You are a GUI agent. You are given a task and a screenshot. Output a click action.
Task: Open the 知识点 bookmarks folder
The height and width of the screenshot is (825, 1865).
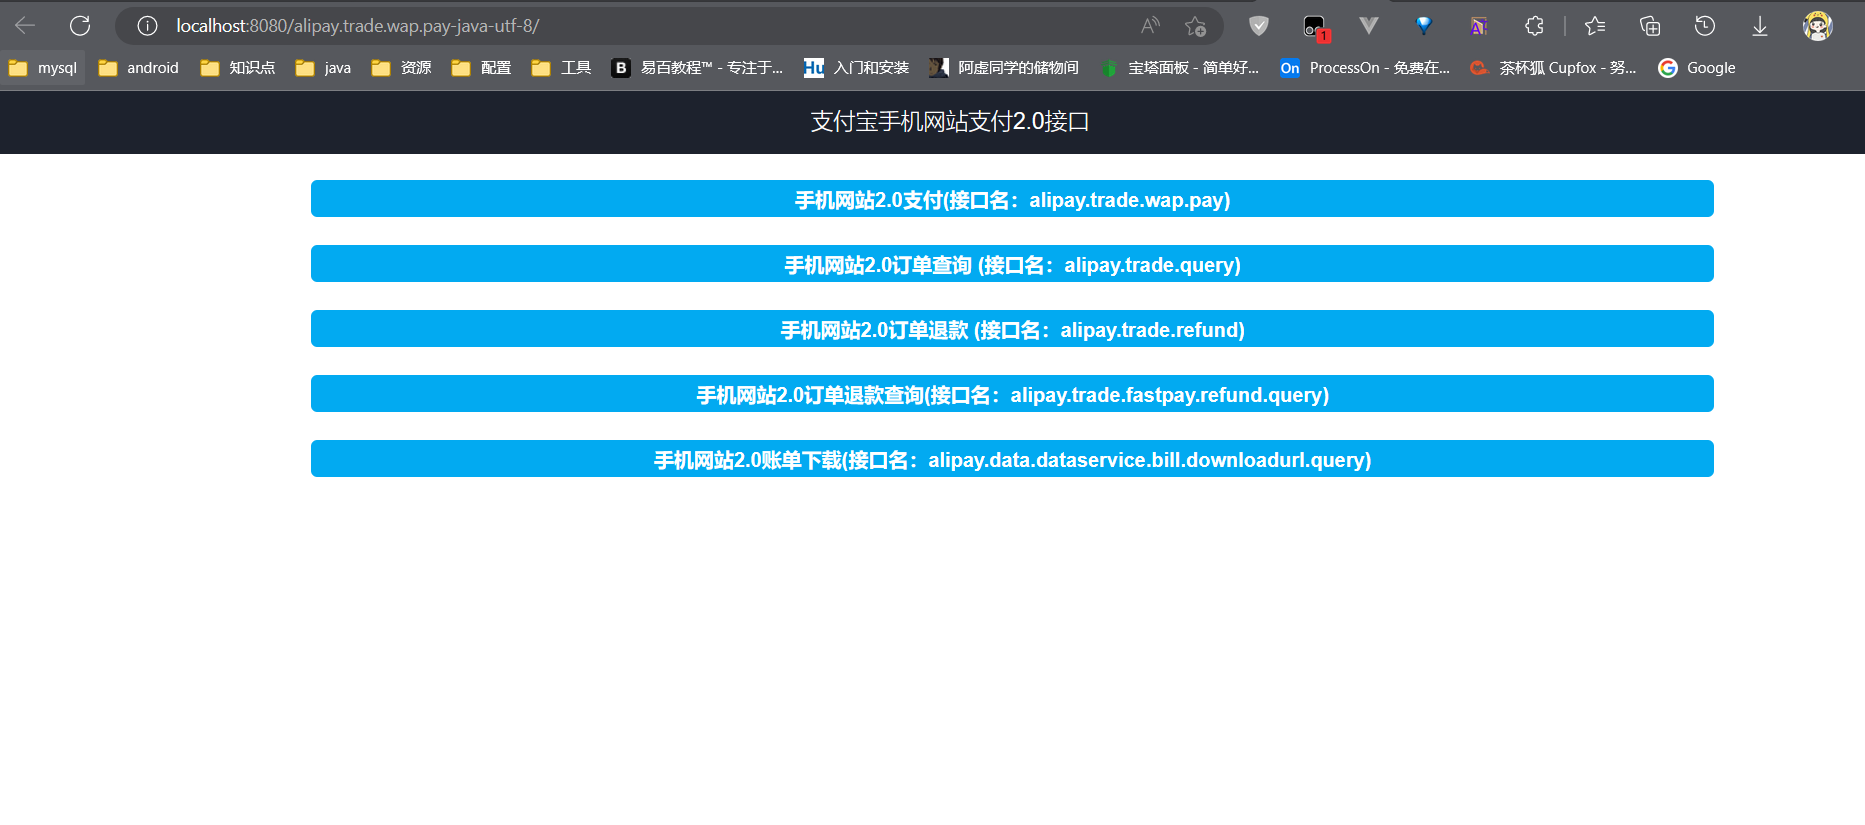pos(238,68)
